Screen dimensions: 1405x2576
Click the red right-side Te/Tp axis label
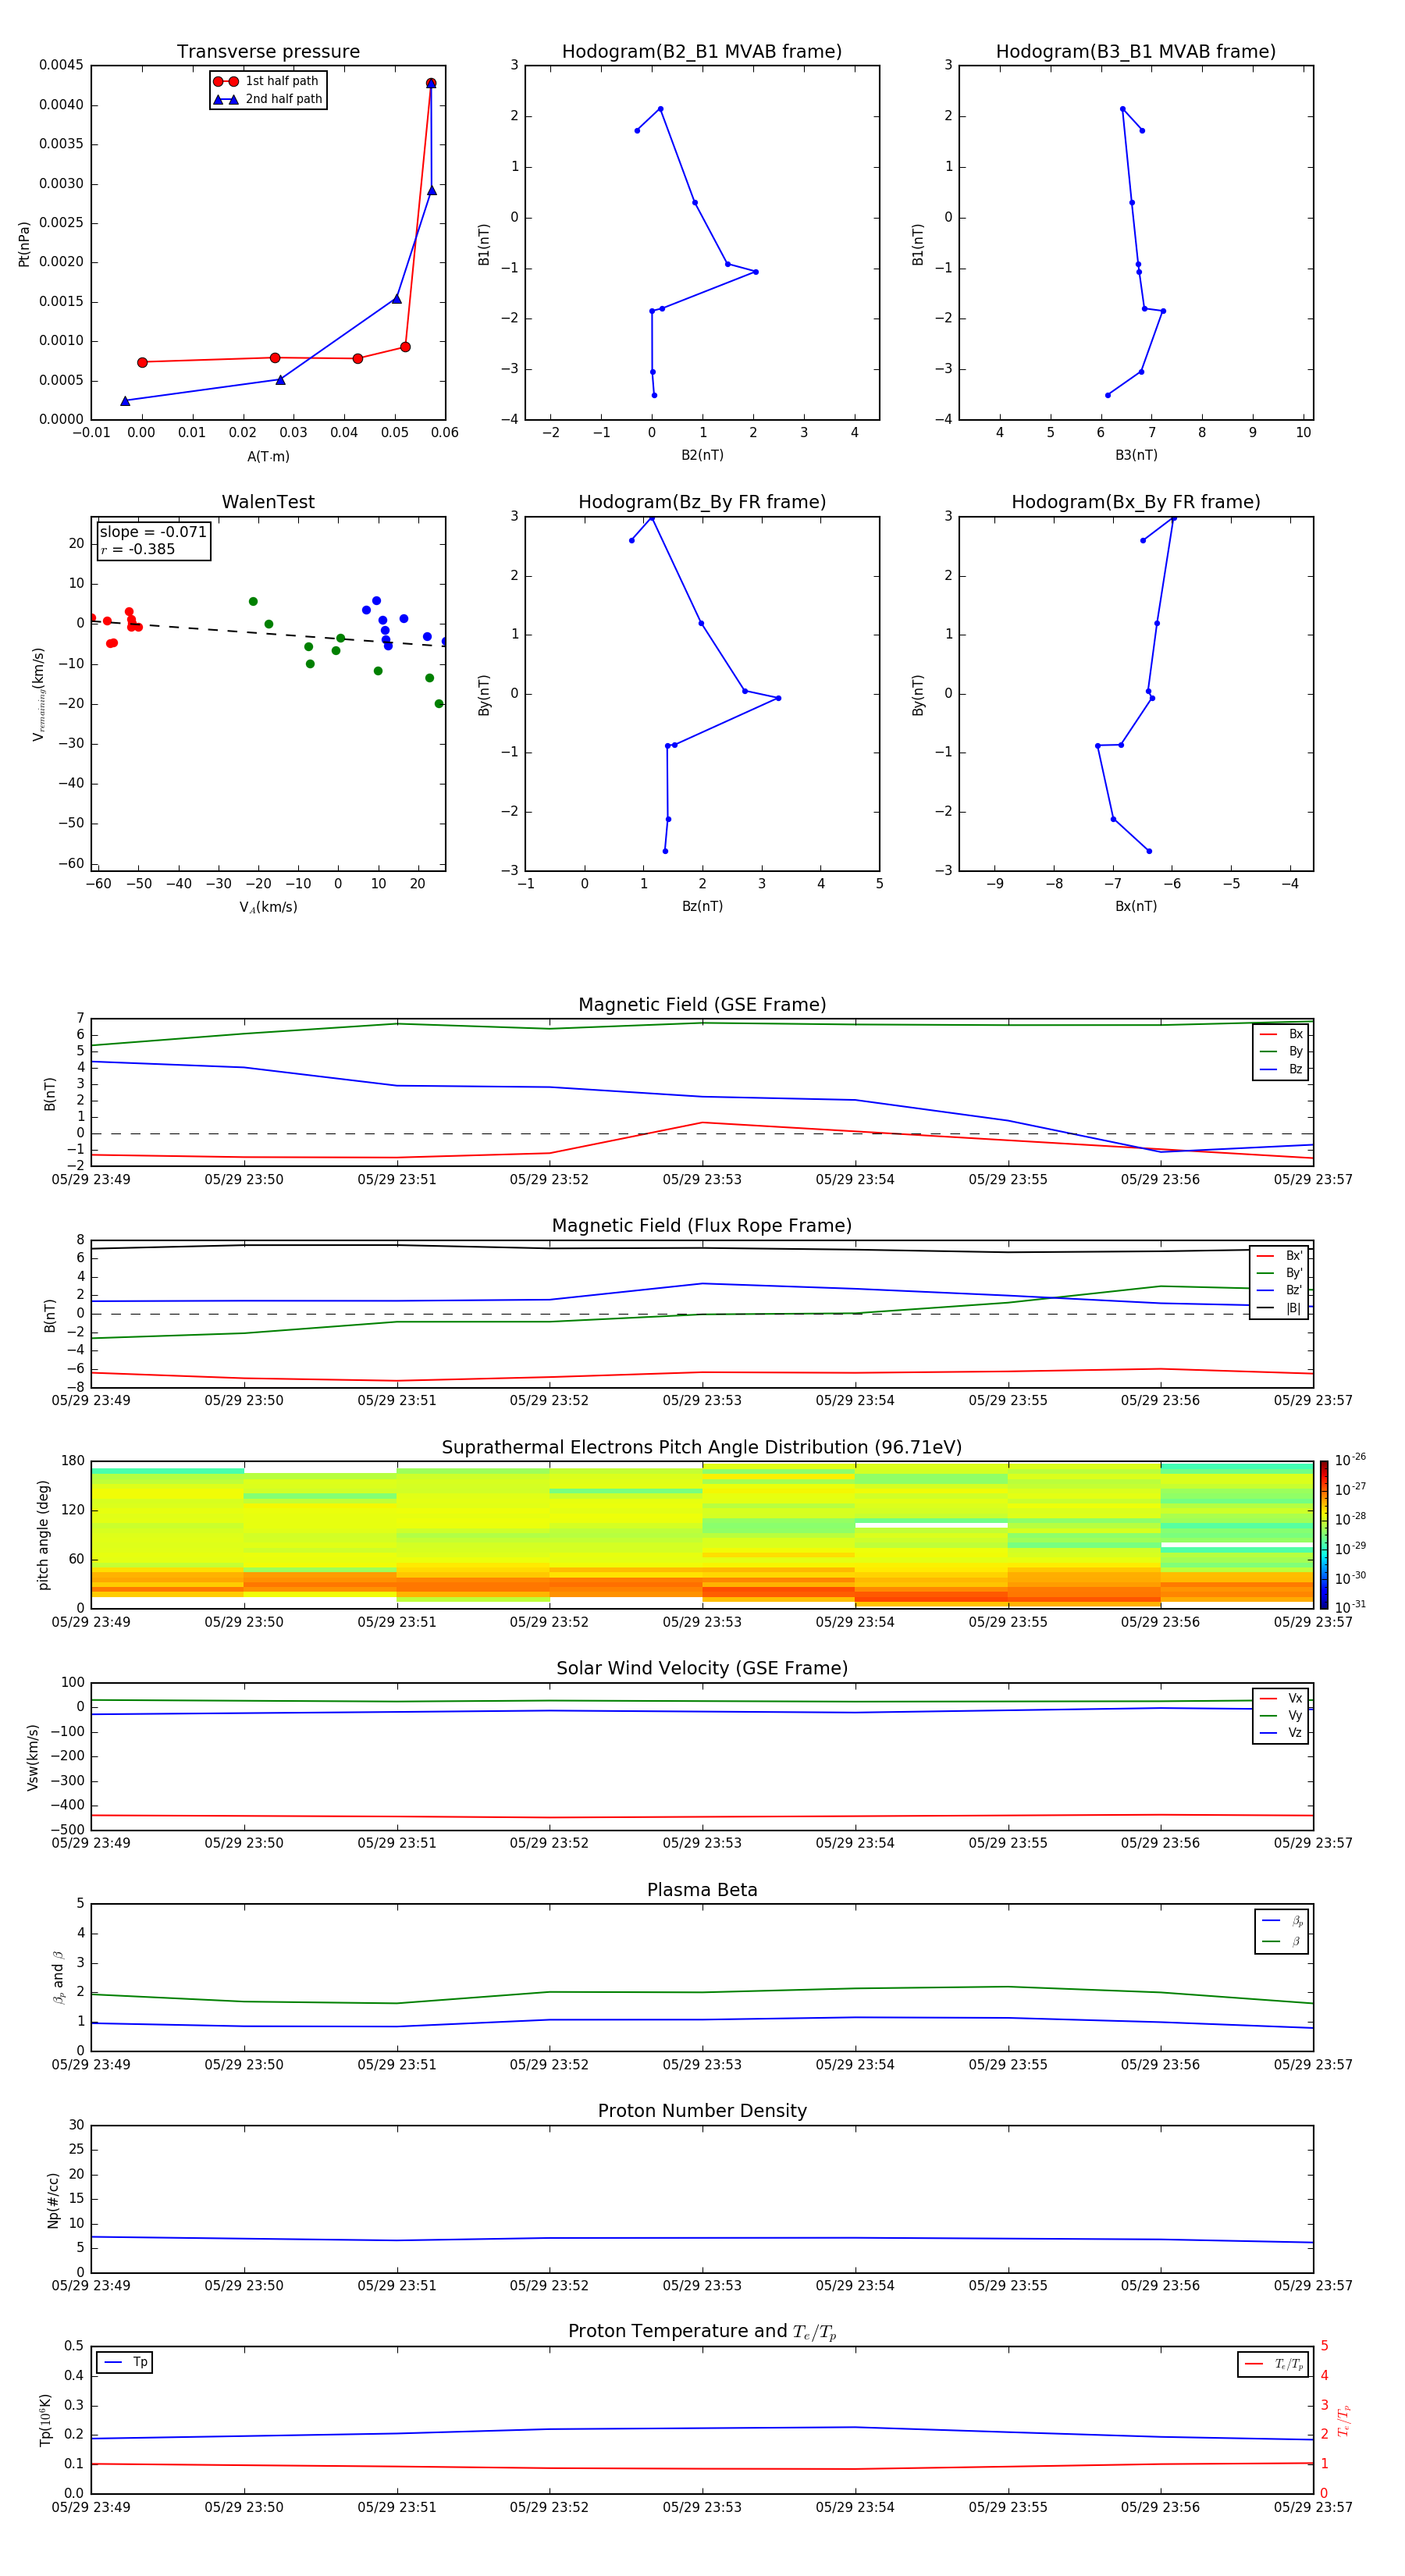point(1344,2420)
